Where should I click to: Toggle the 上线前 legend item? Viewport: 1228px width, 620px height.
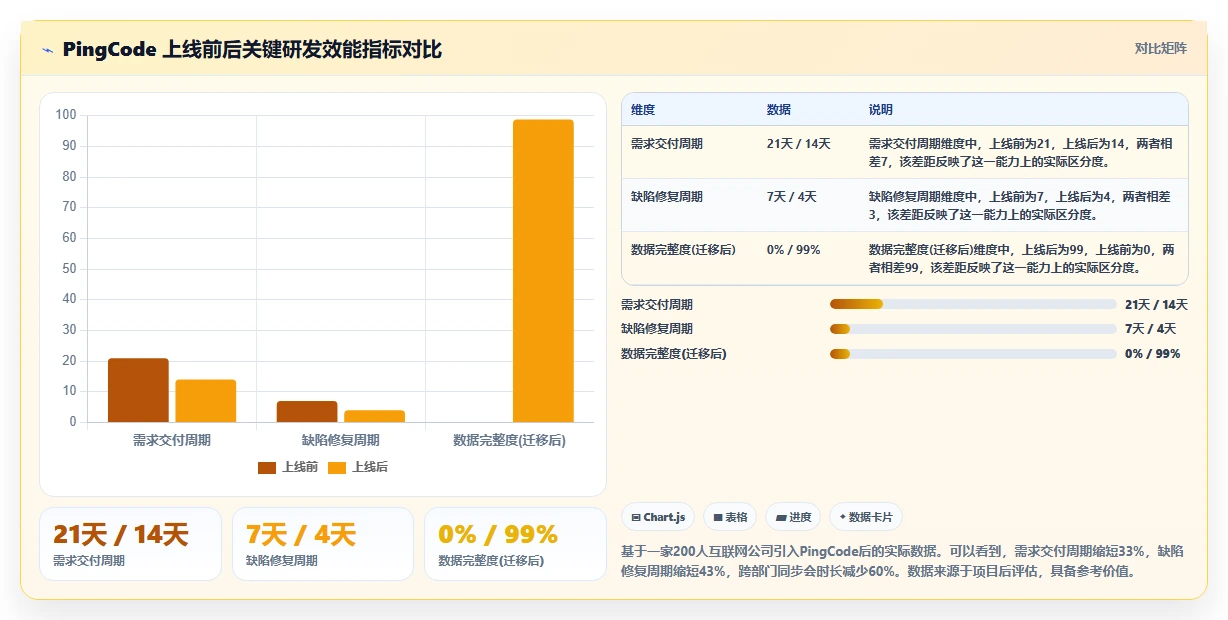point(288,467)
